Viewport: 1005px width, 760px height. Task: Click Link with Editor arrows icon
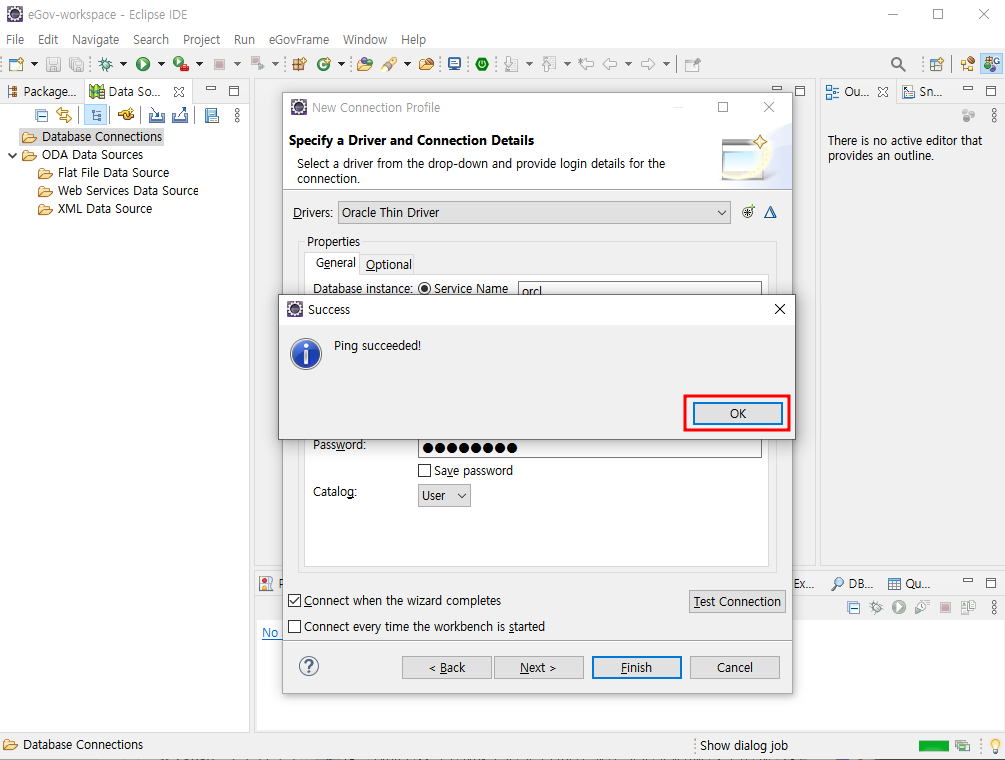click(64, 115)
